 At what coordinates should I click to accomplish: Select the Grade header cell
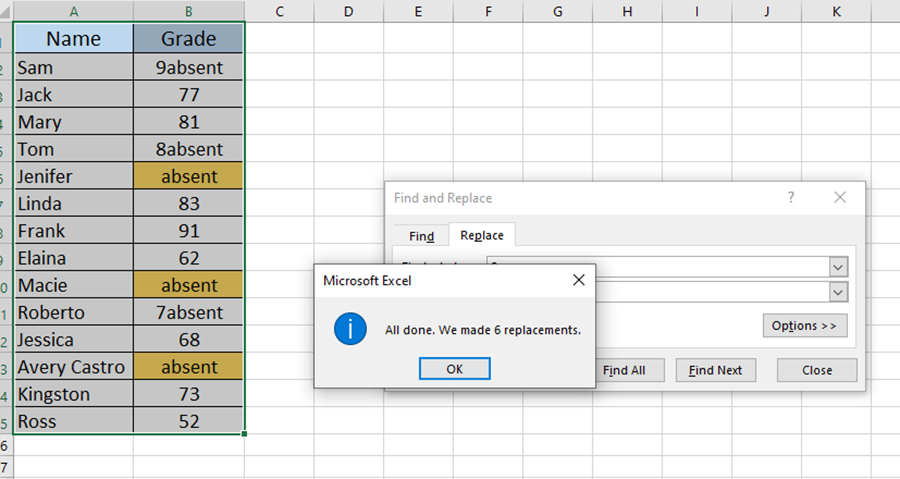point(189,38)
